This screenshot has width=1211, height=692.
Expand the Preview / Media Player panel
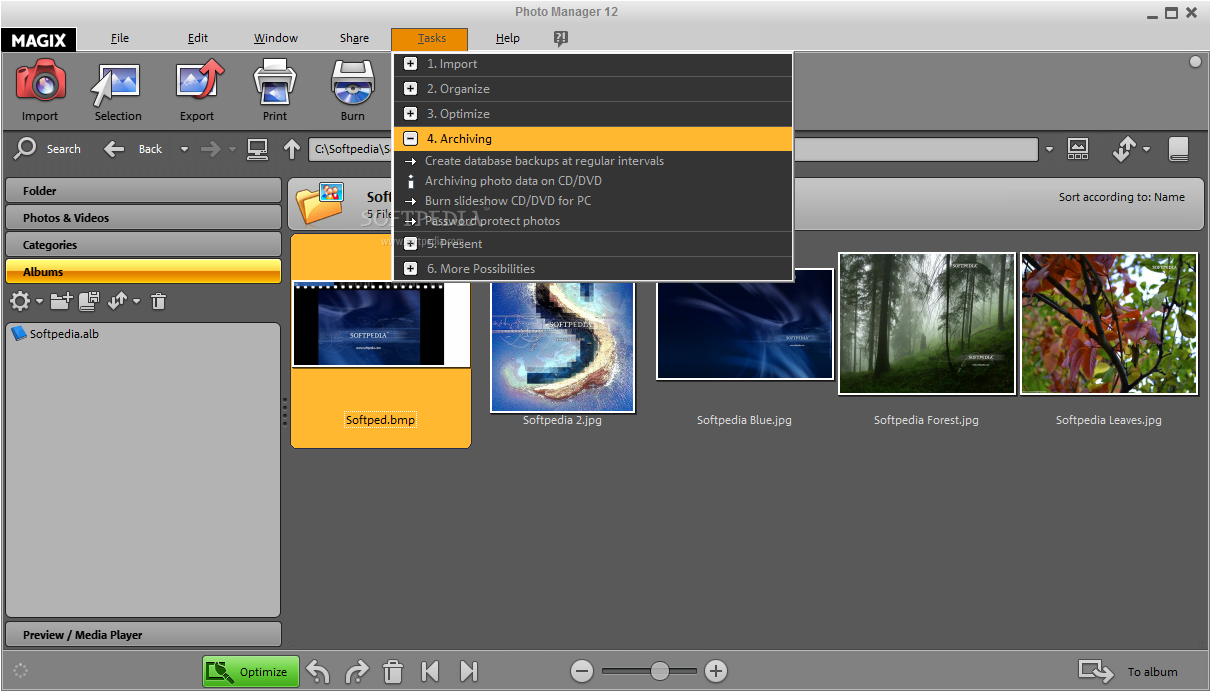143,635
